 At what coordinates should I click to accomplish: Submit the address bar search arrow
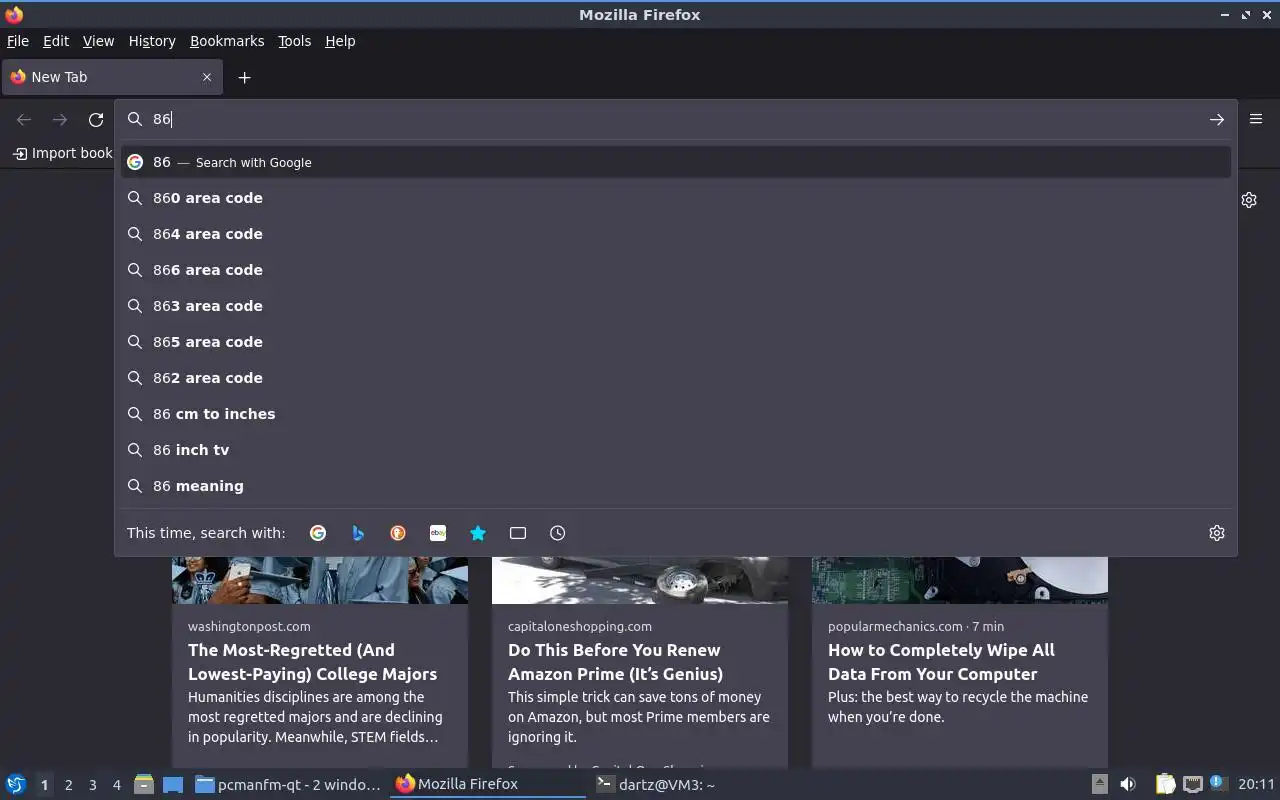pos(1216,119)
